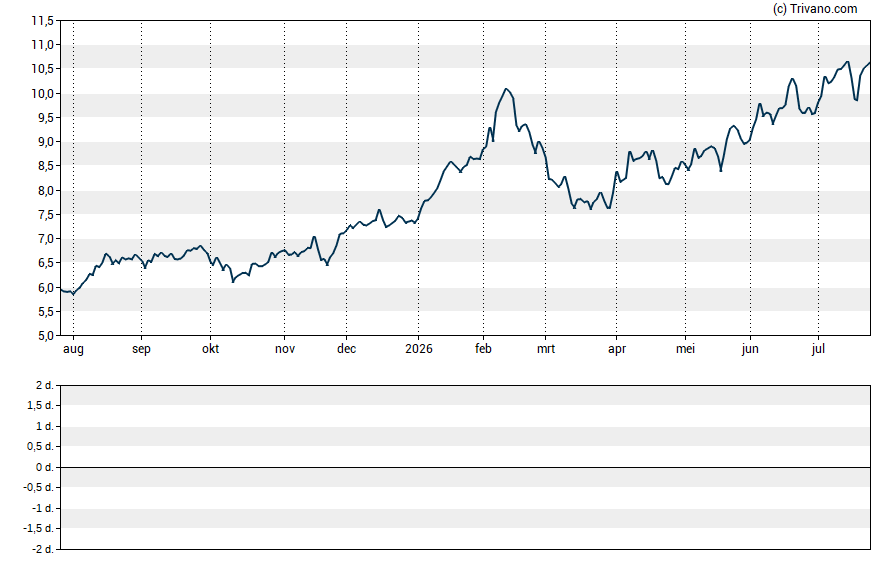Click the mei month label
The width and height of the screenshot is (888, 565).
click(x=685, y=348)
